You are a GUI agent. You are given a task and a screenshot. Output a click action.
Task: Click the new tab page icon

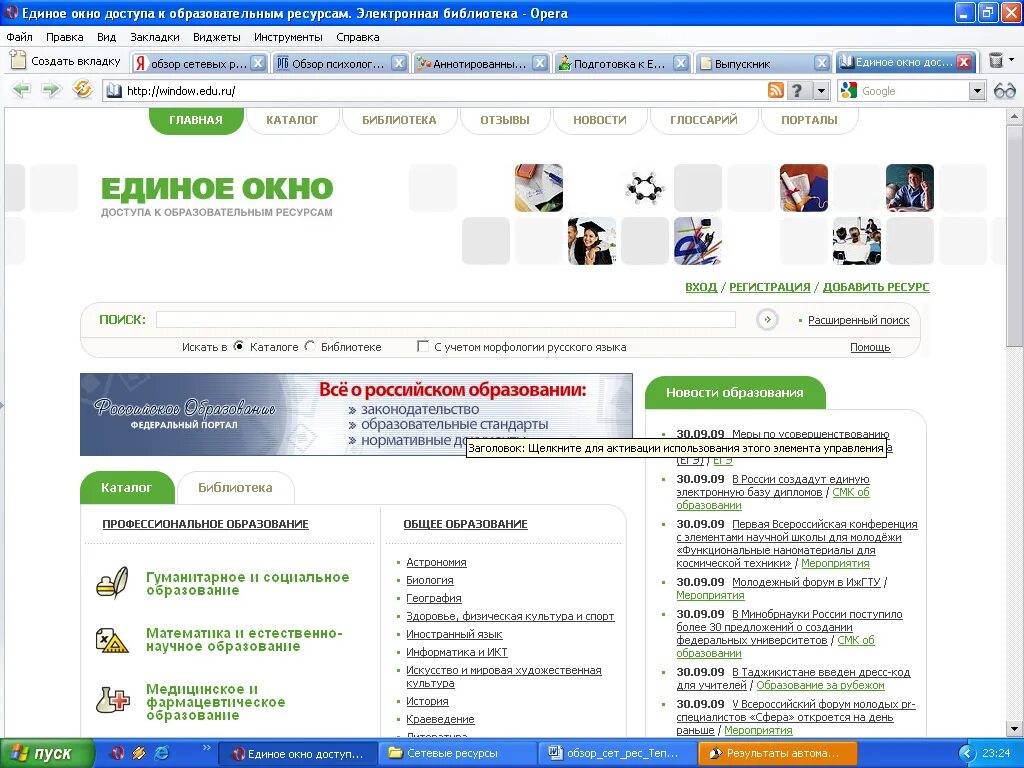pyautogui.click(x=18, y=60)
